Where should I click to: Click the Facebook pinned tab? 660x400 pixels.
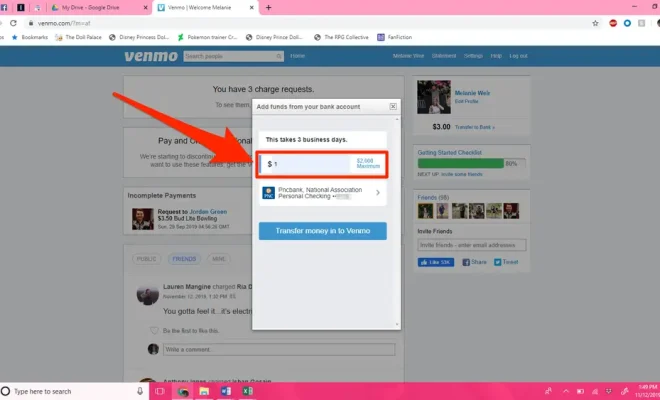(4, 8)
